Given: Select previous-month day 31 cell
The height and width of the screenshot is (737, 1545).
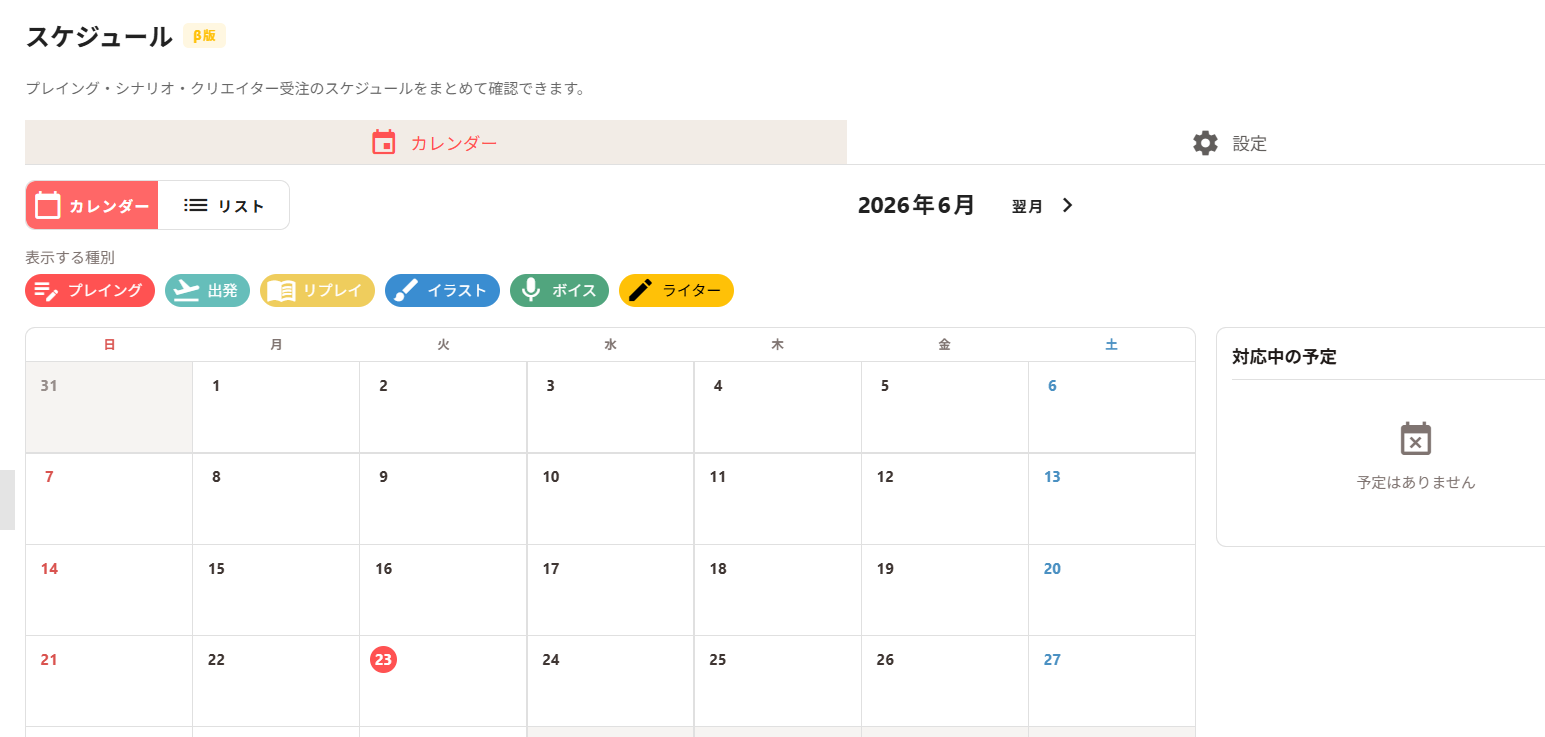Looking at the screenshot, I should 109,407.
